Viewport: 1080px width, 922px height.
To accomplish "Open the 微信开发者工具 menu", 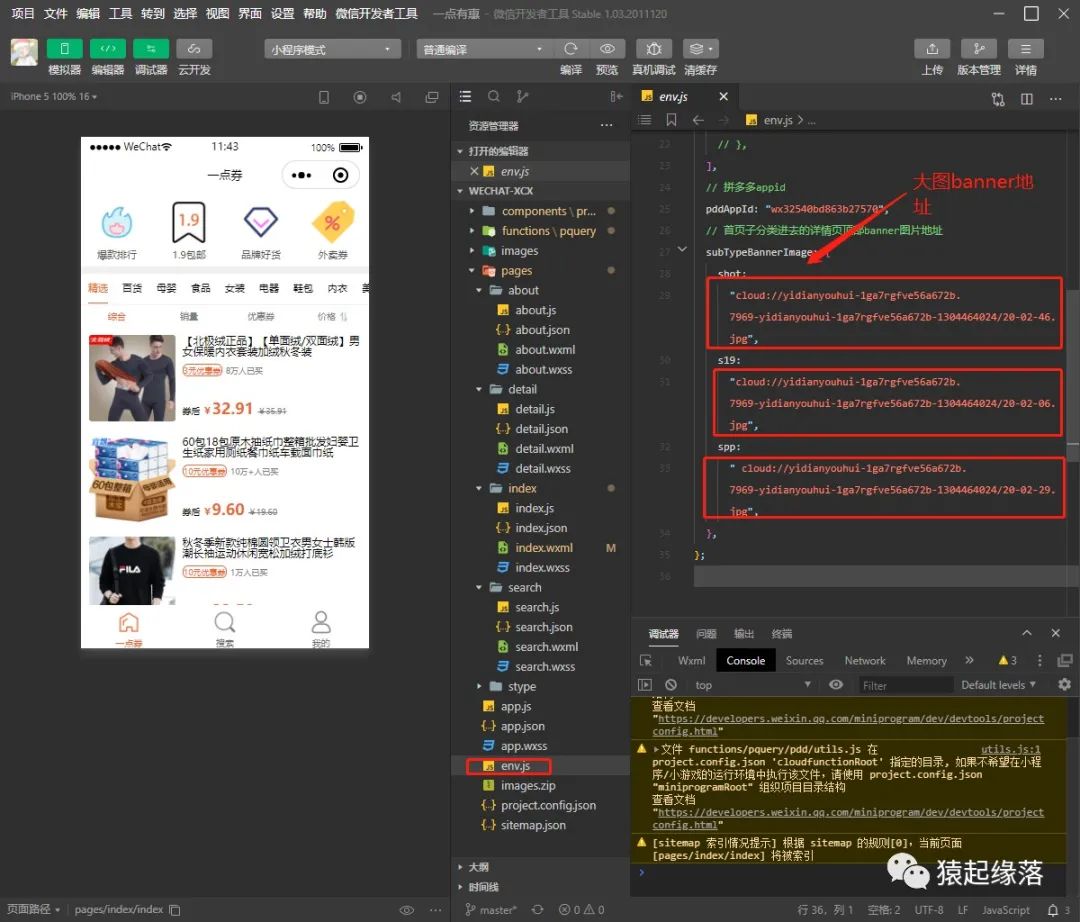I will 376,14.
